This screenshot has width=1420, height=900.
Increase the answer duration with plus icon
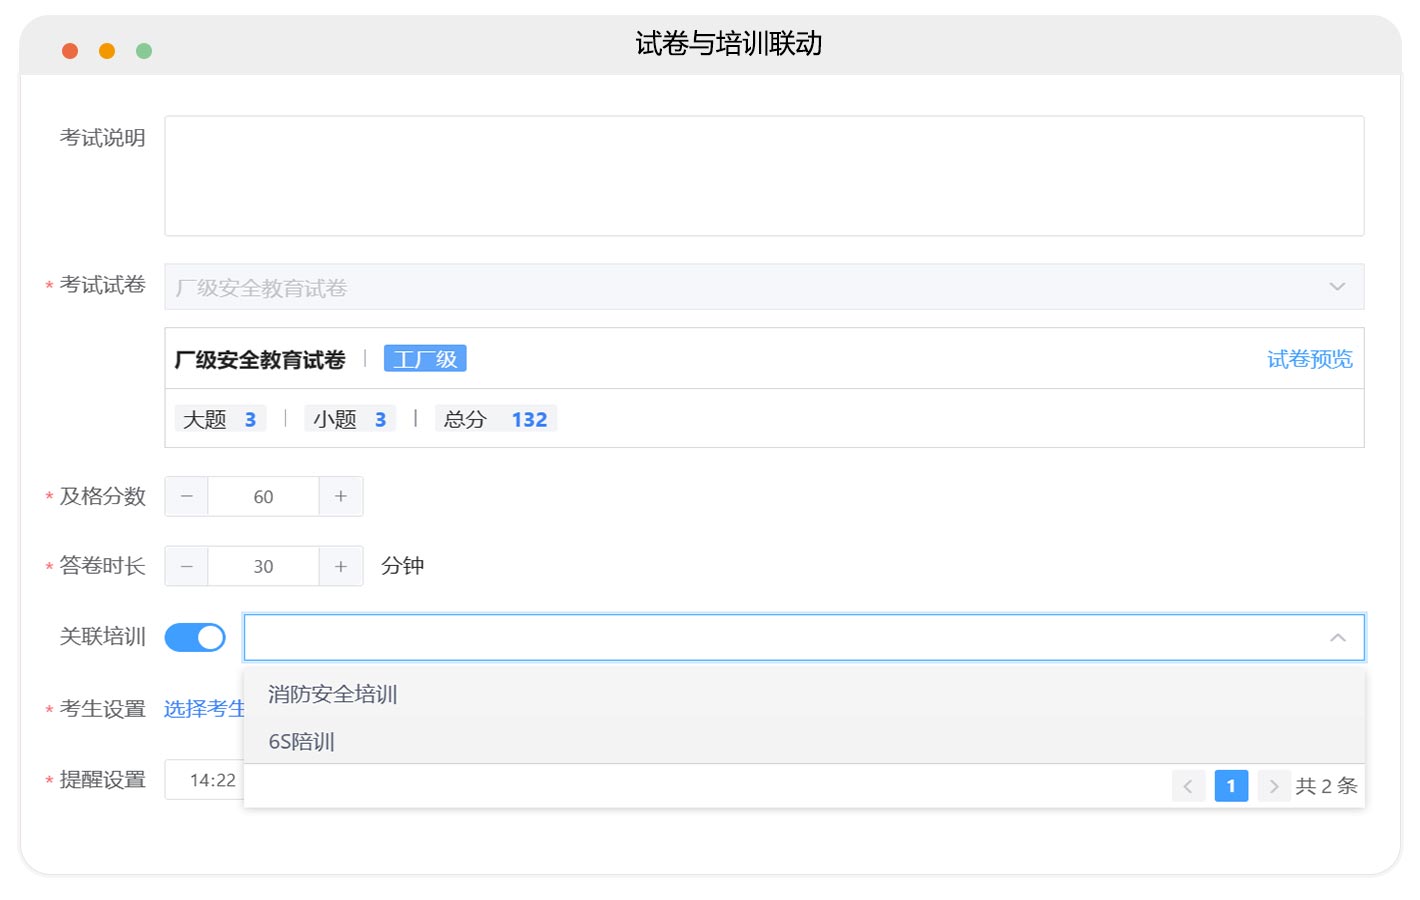click(x=341, y=567)
